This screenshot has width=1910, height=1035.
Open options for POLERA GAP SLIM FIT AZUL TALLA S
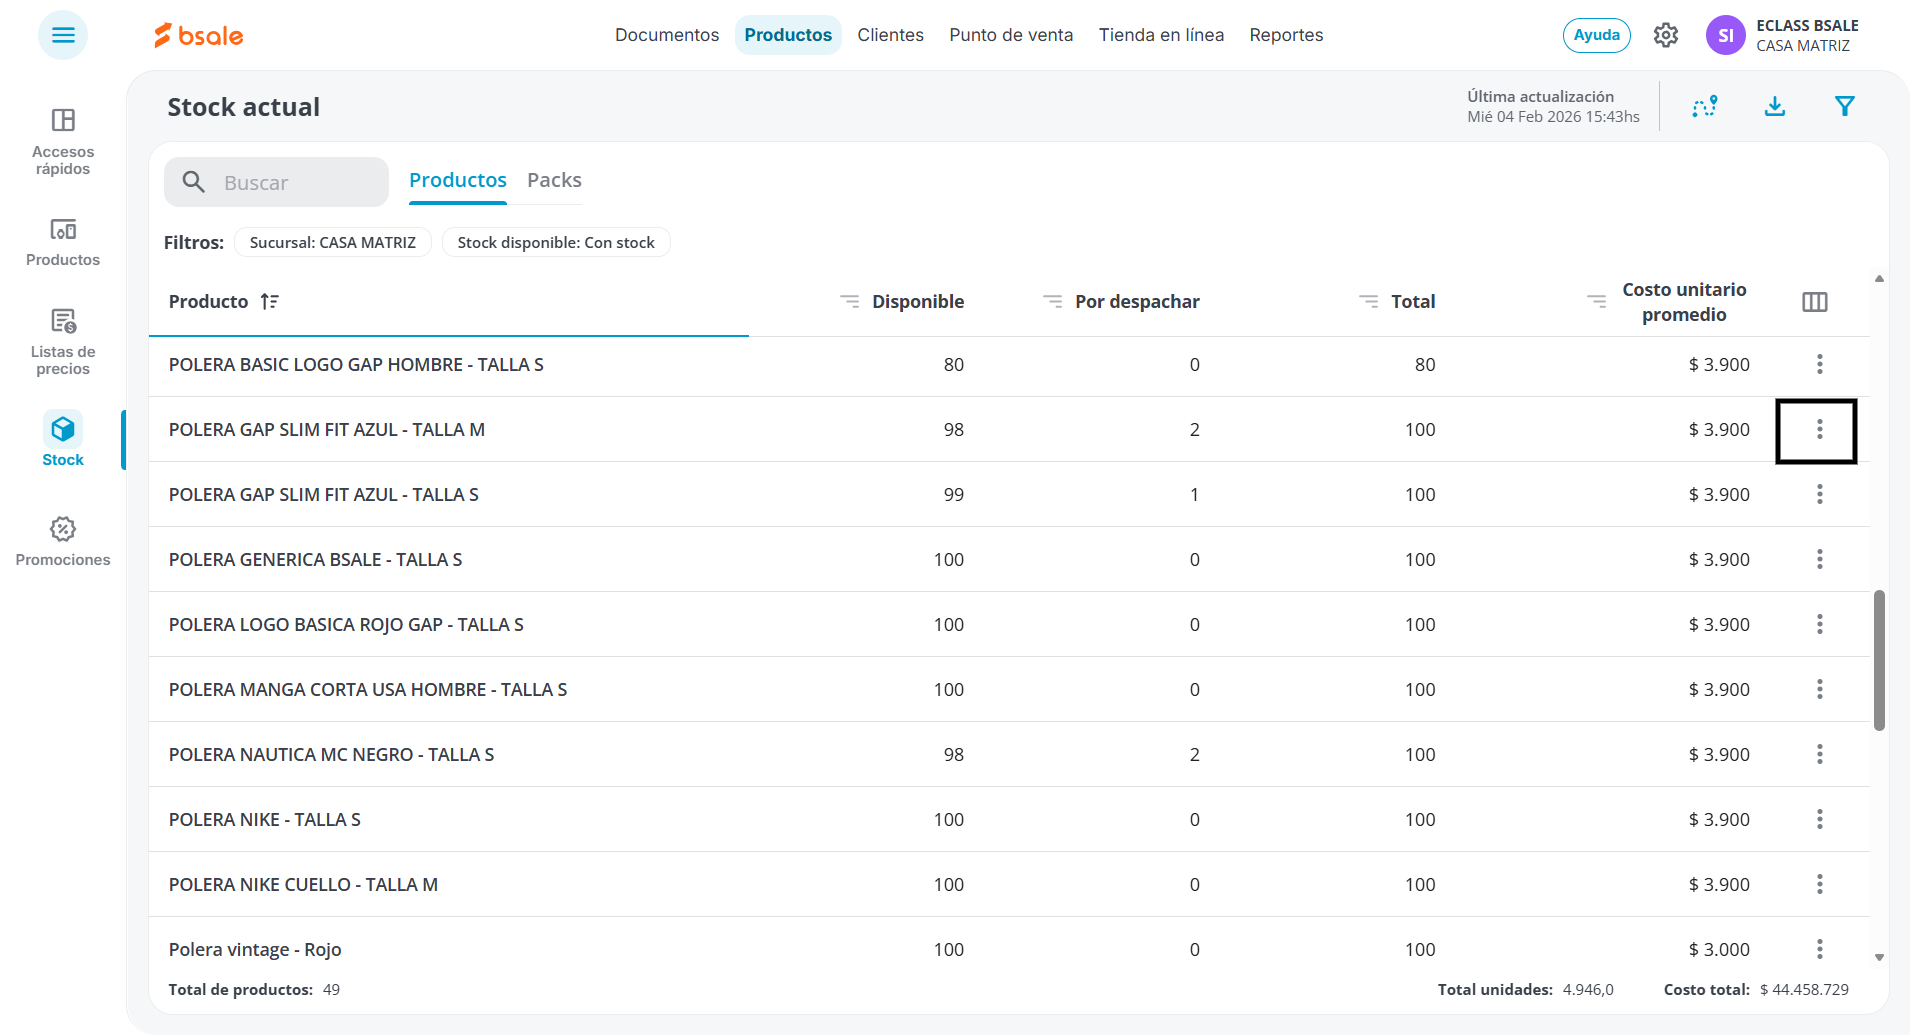point(1820,494)
